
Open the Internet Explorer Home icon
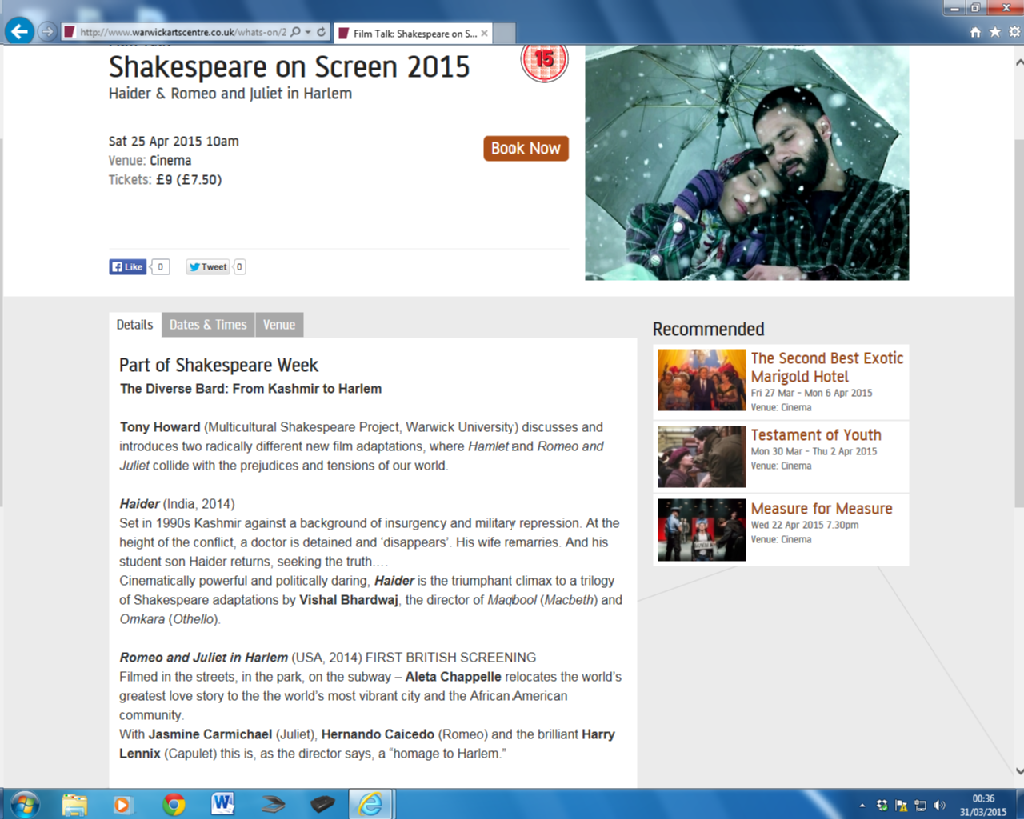976,32
